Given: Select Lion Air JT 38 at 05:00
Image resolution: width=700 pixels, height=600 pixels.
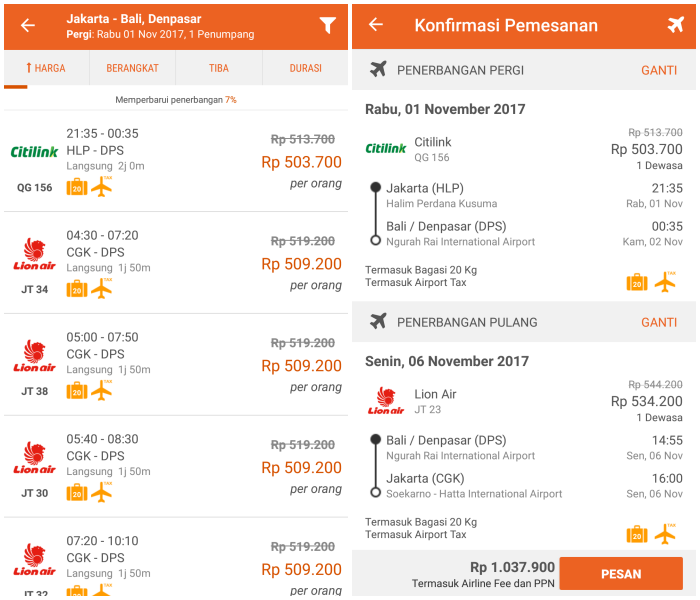Looking at the screenshot, I should pos(176,365).
